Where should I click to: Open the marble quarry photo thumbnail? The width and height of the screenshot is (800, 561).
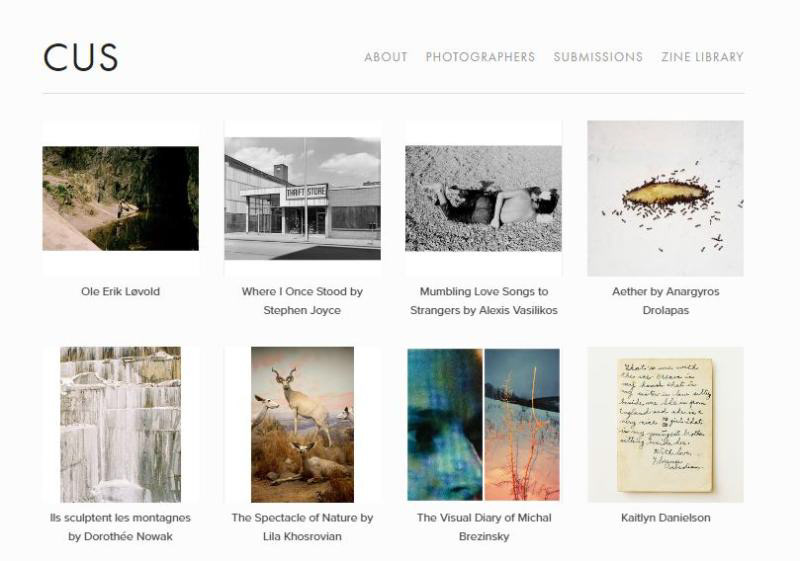click(120, 425)
